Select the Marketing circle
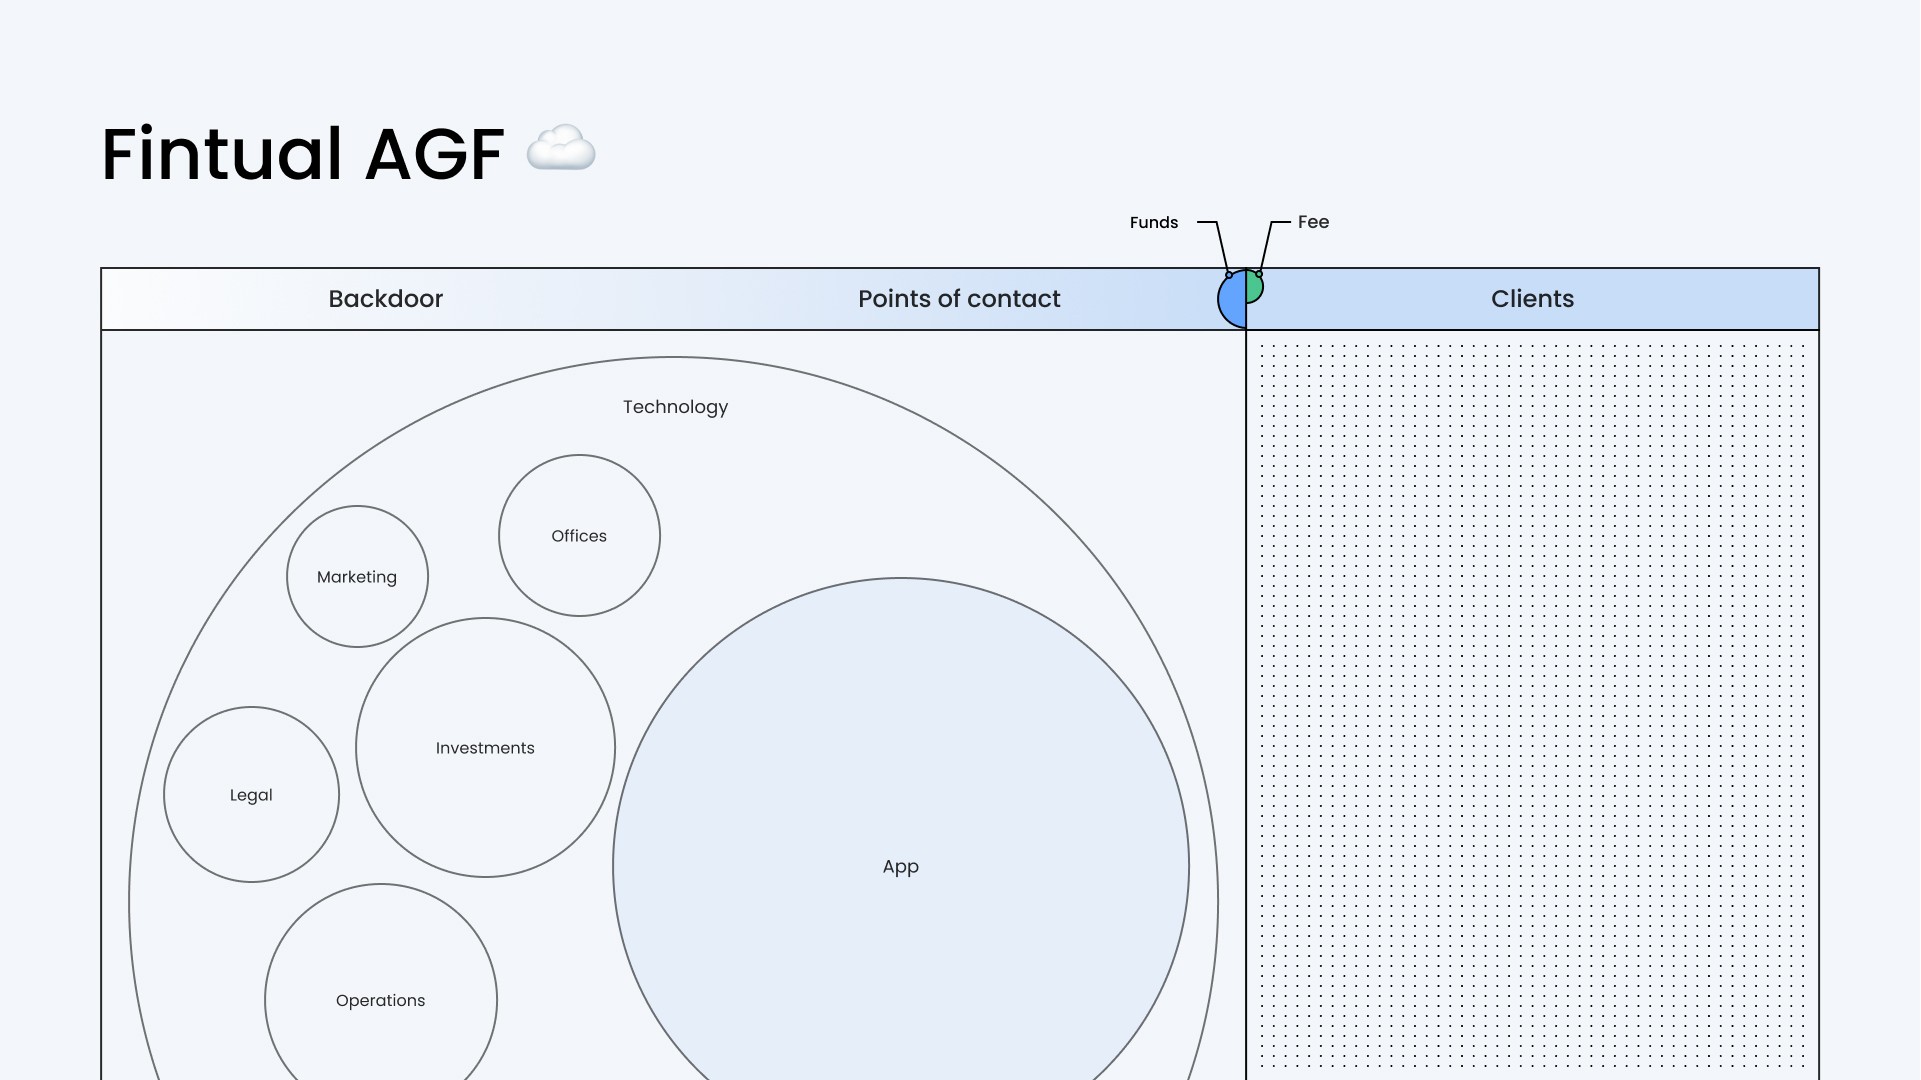 (x=357, y=577)
